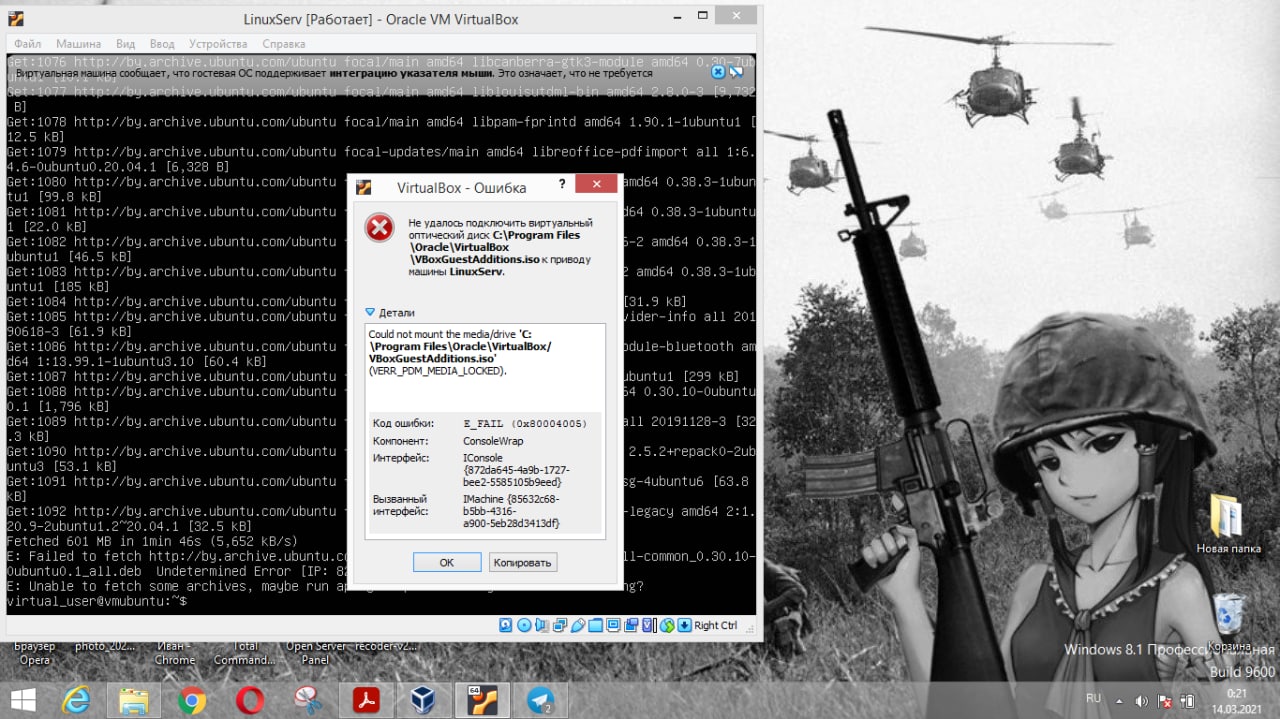Image resolution: width=1280 pixels, height=719 pixels.
Task: Open the Справка menu
Action: pos(284,44)
